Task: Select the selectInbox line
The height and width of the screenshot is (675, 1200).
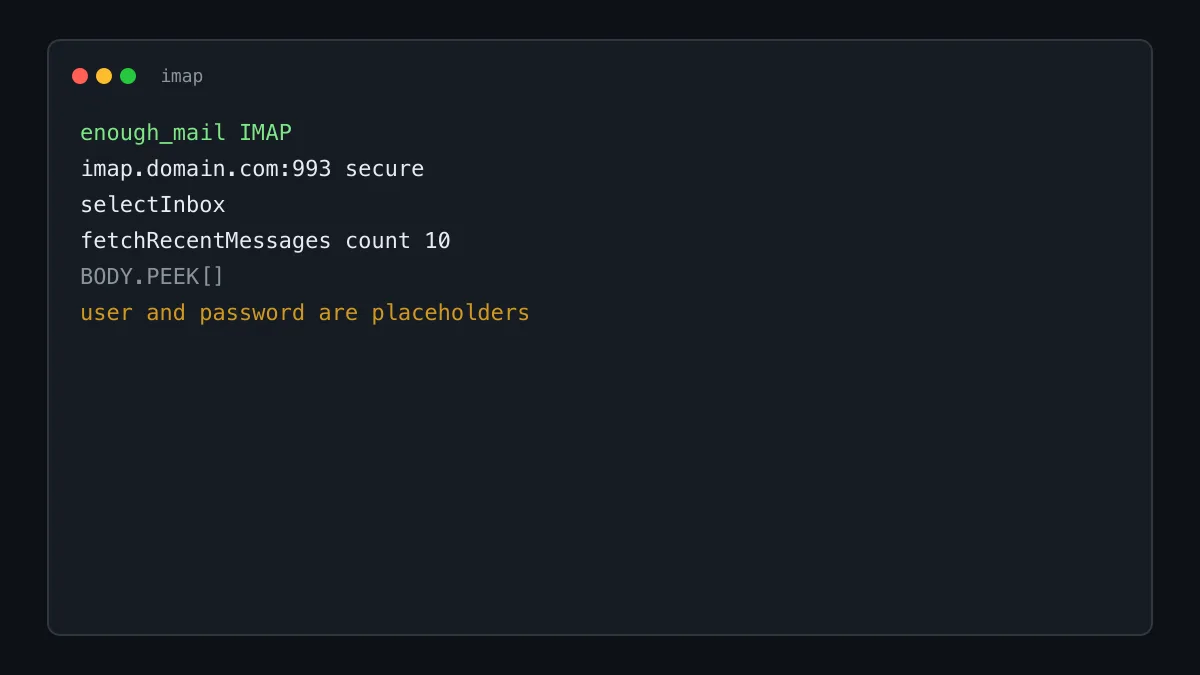Action: point(153,205)
